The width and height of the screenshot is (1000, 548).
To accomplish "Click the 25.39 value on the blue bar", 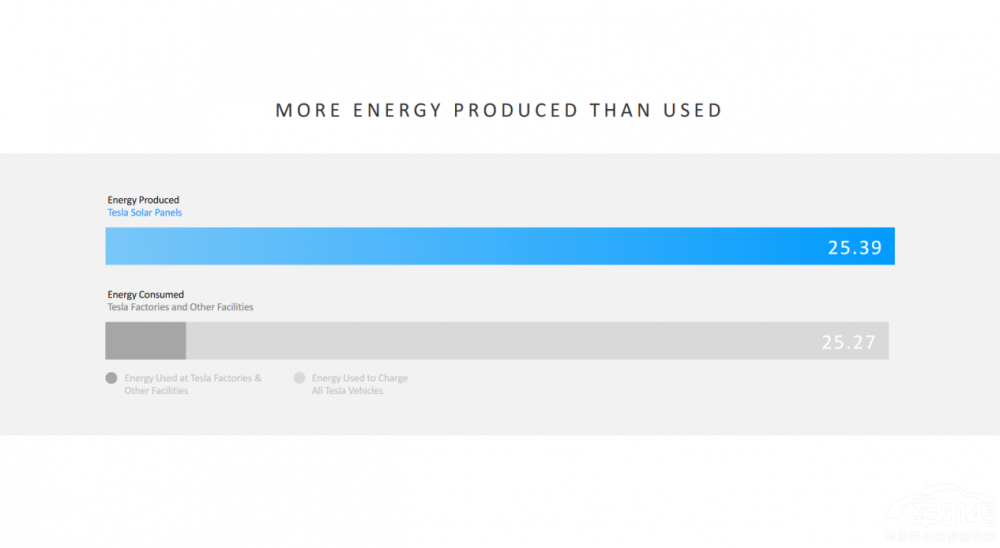I will pos(855,248).
